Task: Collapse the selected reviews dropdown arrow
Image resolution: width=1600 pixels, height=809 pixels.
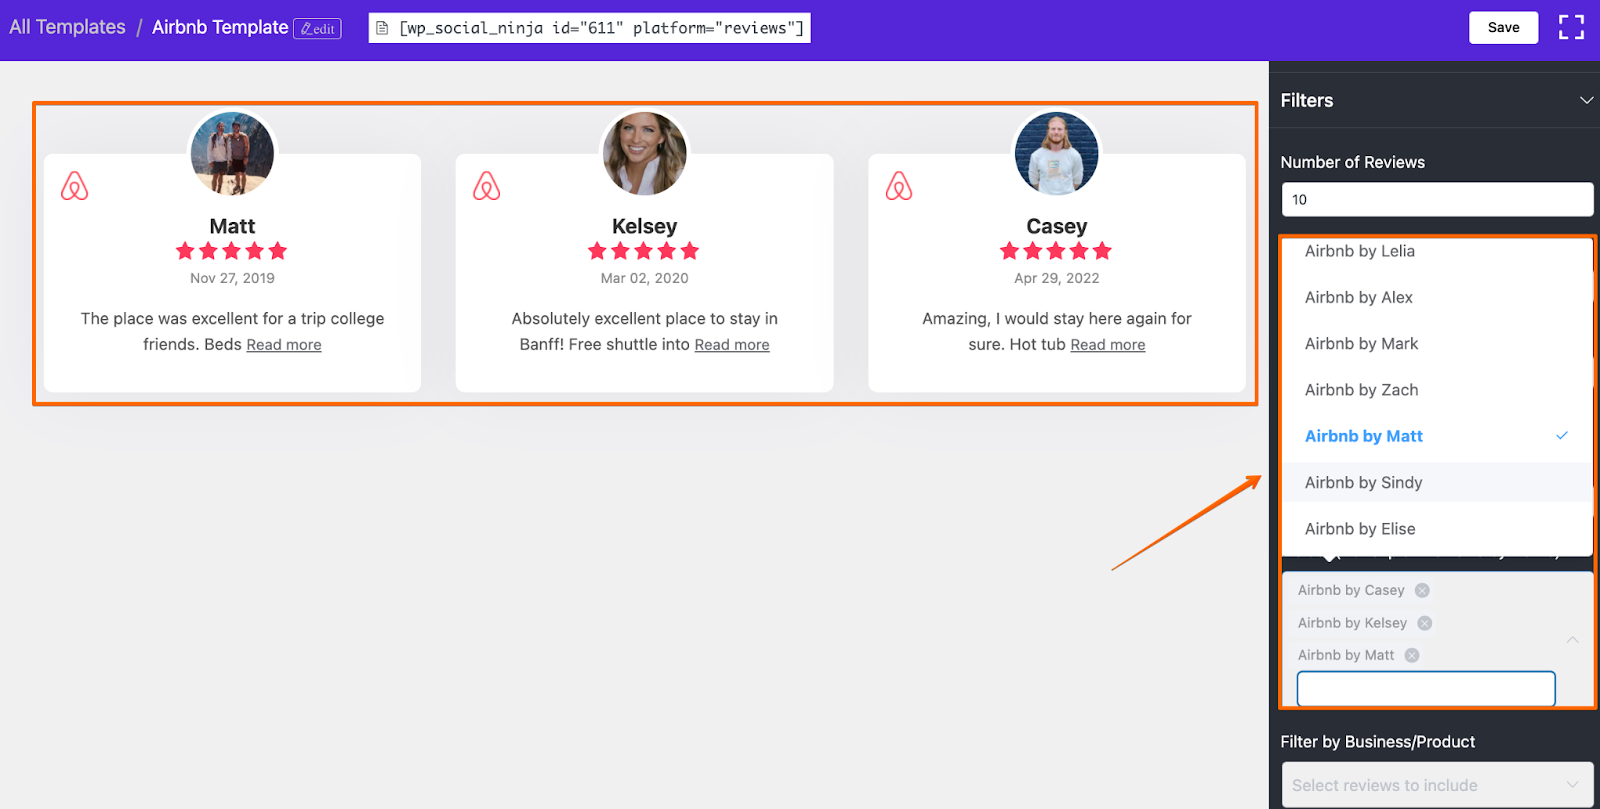Action: click(x=1572, y=640)
